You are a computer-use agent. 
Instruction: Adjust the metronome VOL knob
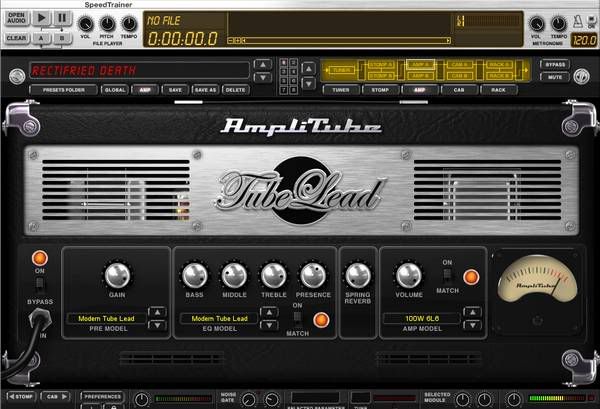536,24
